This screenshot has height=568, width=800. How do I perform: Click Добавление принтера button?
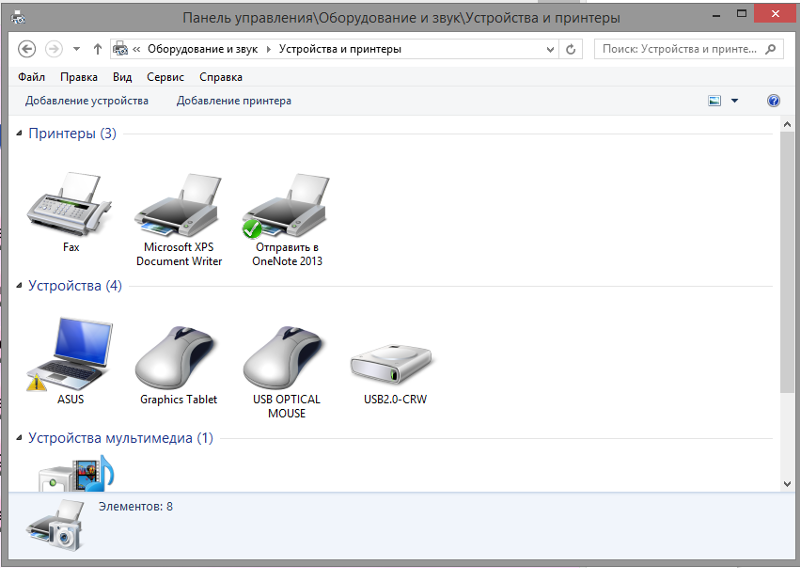pos(234,101)
